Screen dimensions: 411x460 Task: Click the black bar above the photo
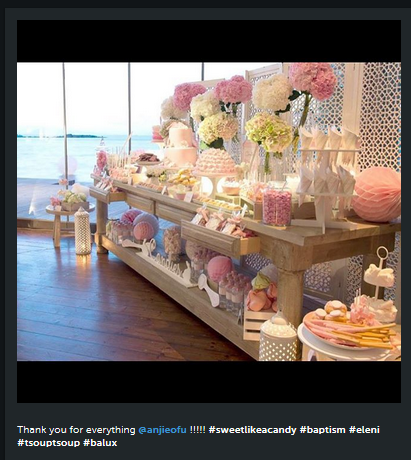coord(209,41)
